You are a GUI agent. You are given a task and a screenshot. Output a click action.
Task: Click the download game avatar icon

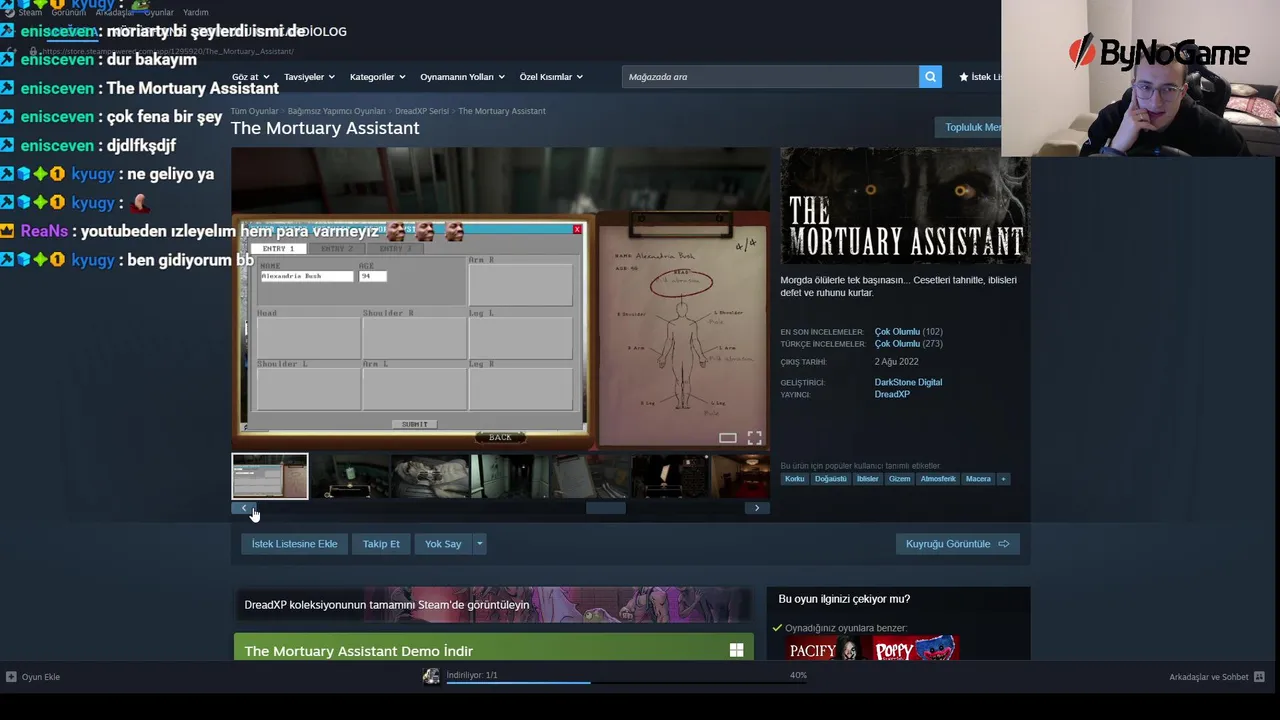[x=431, y=677]
